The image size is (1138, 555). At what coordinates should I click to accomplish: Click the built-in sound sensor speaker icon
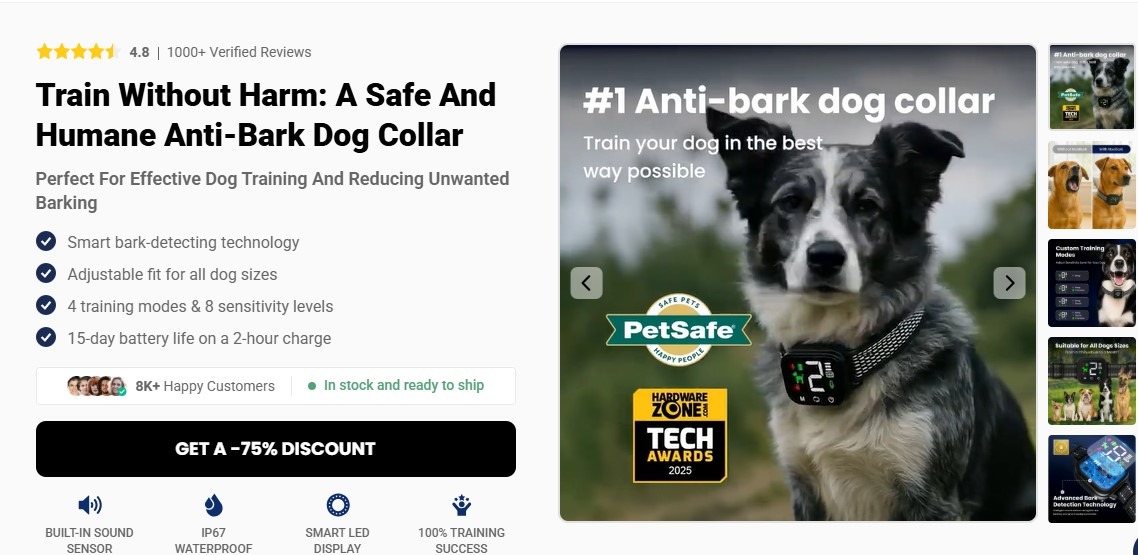coord(89,505)
